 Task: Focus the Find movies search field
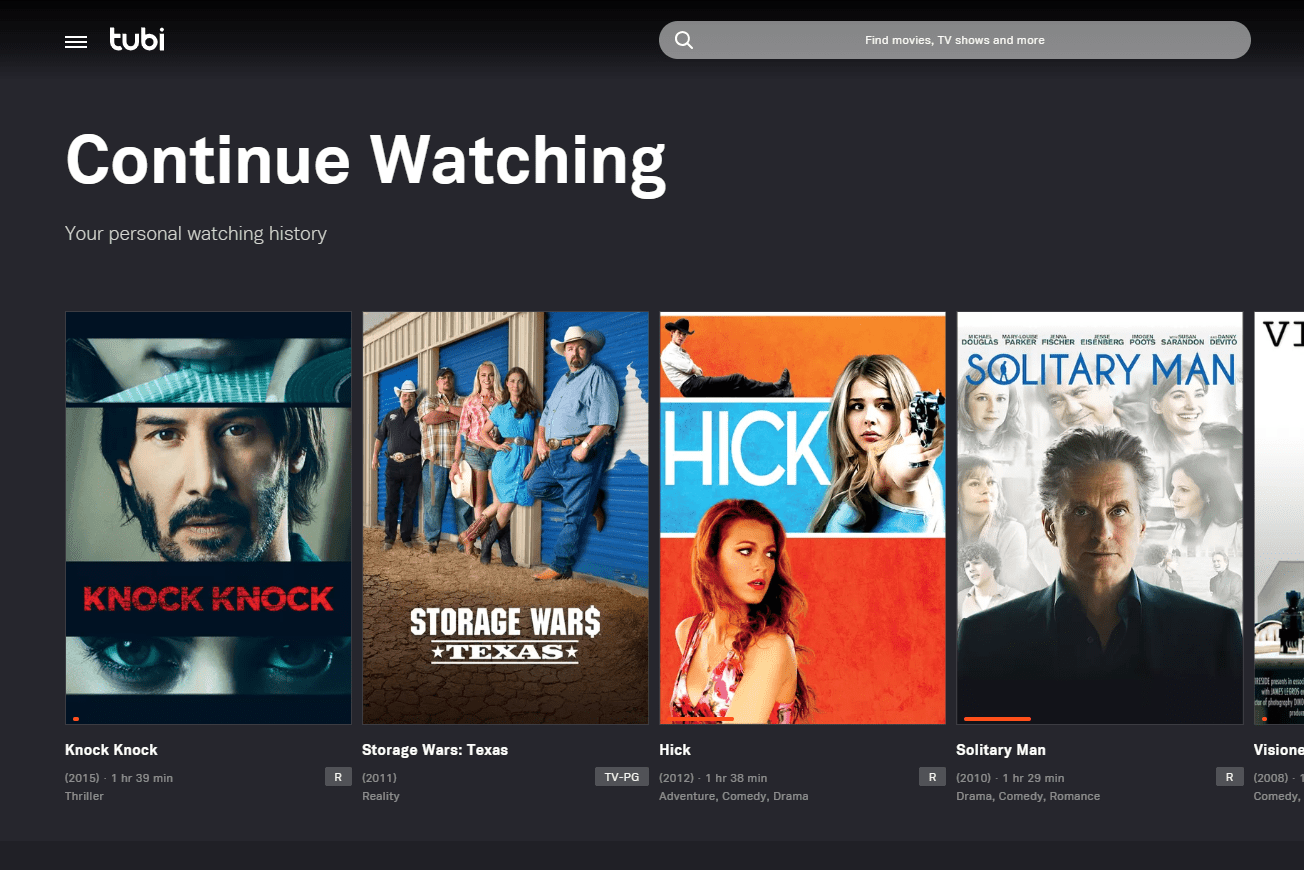(954, 40)
